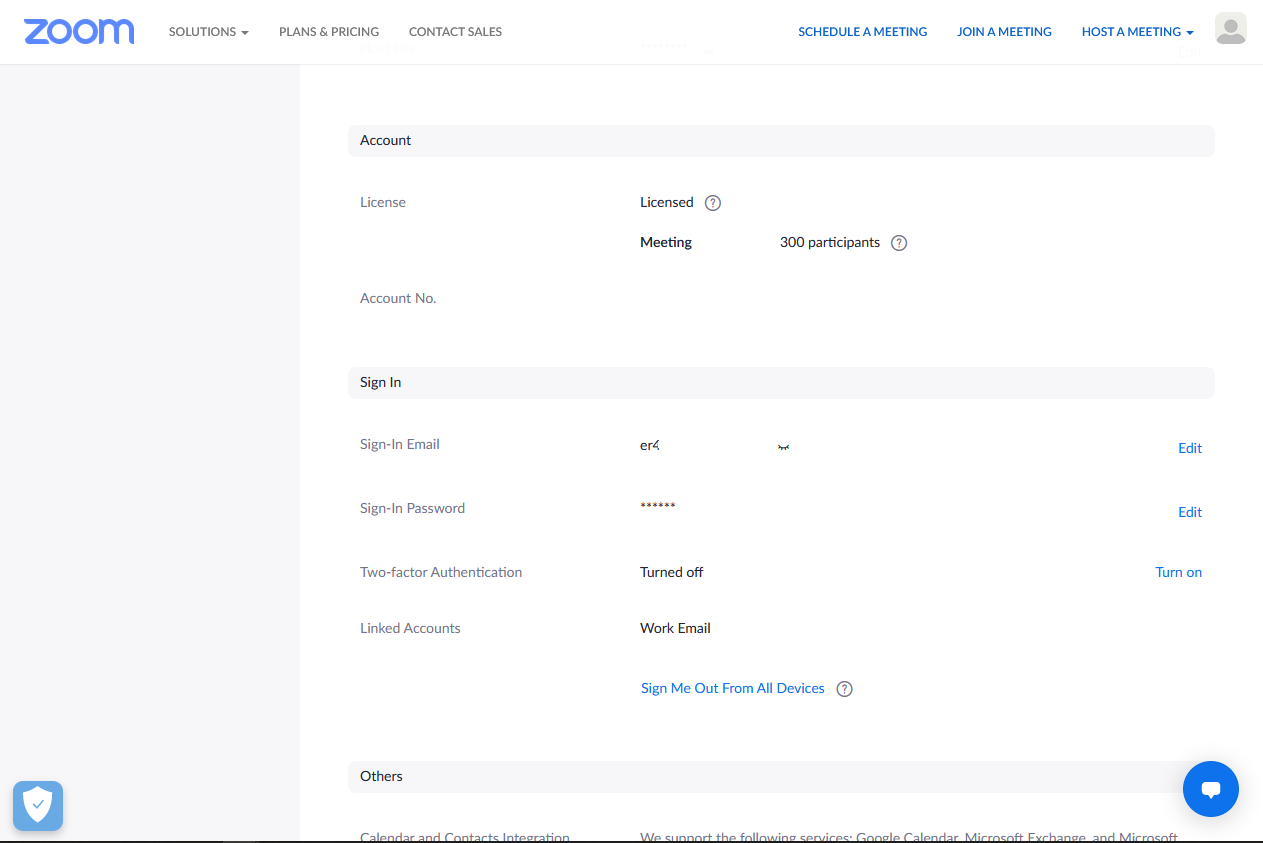Image resolution: width=1263 pixels, height=843 pixels.
Task: Click the masked password asterisks
Action: point(658,506)
